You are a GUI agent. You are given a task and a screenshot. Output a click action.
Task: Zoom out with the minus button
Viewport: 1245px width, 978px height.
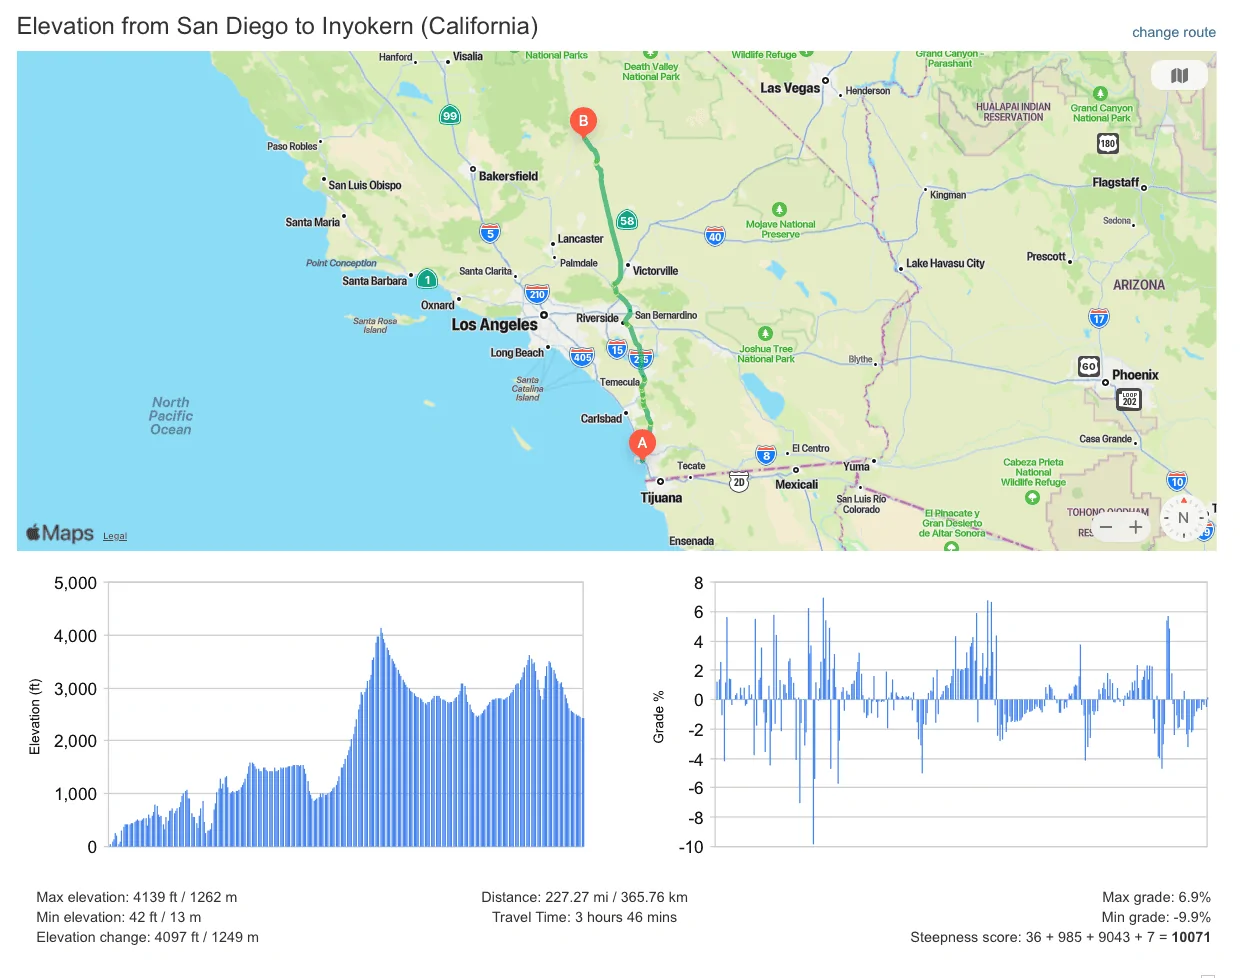1106,527
